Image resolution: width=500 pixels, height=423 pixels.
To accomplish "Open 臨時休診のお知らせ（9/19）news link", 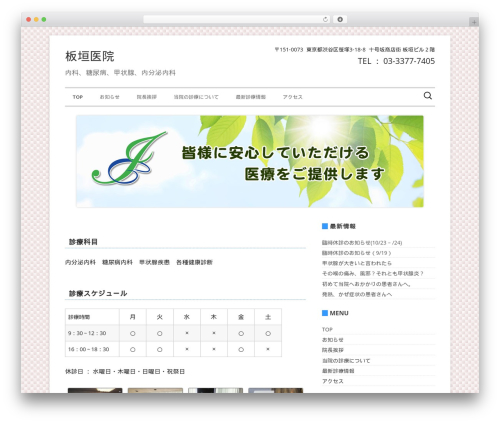I will tap(356, 253).
